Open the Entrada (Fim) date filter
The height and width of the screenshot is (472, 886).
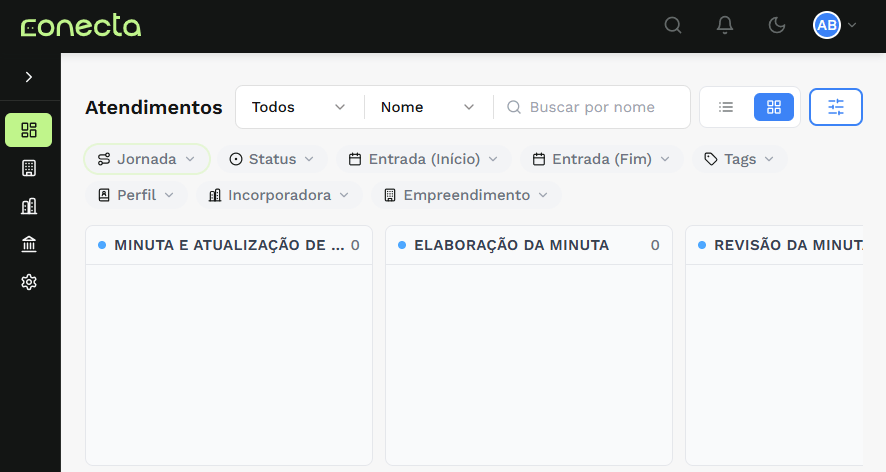602,159
